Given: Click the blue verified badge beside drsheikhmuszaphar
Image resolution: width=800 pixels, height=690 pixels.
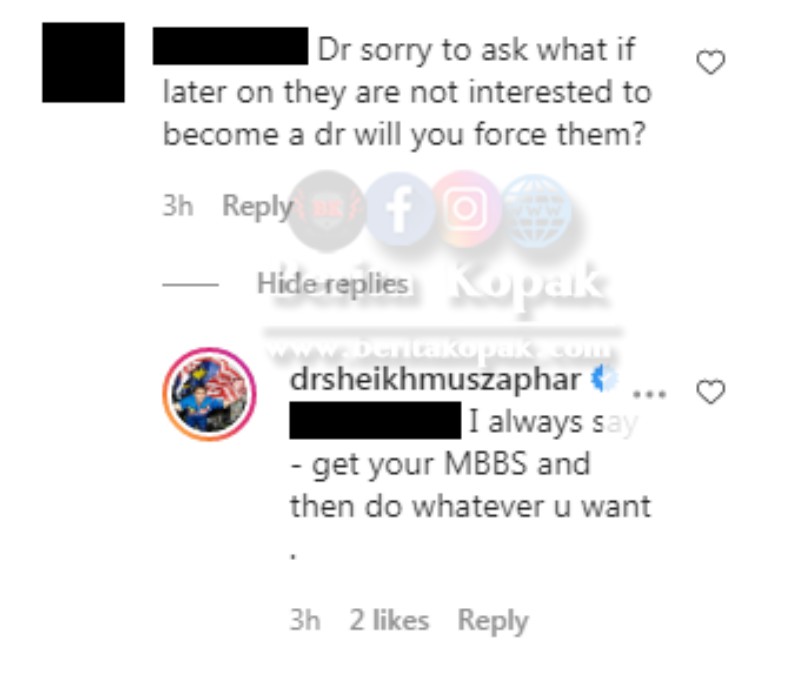Looking at the screenshot, I should tap(604, 379).
